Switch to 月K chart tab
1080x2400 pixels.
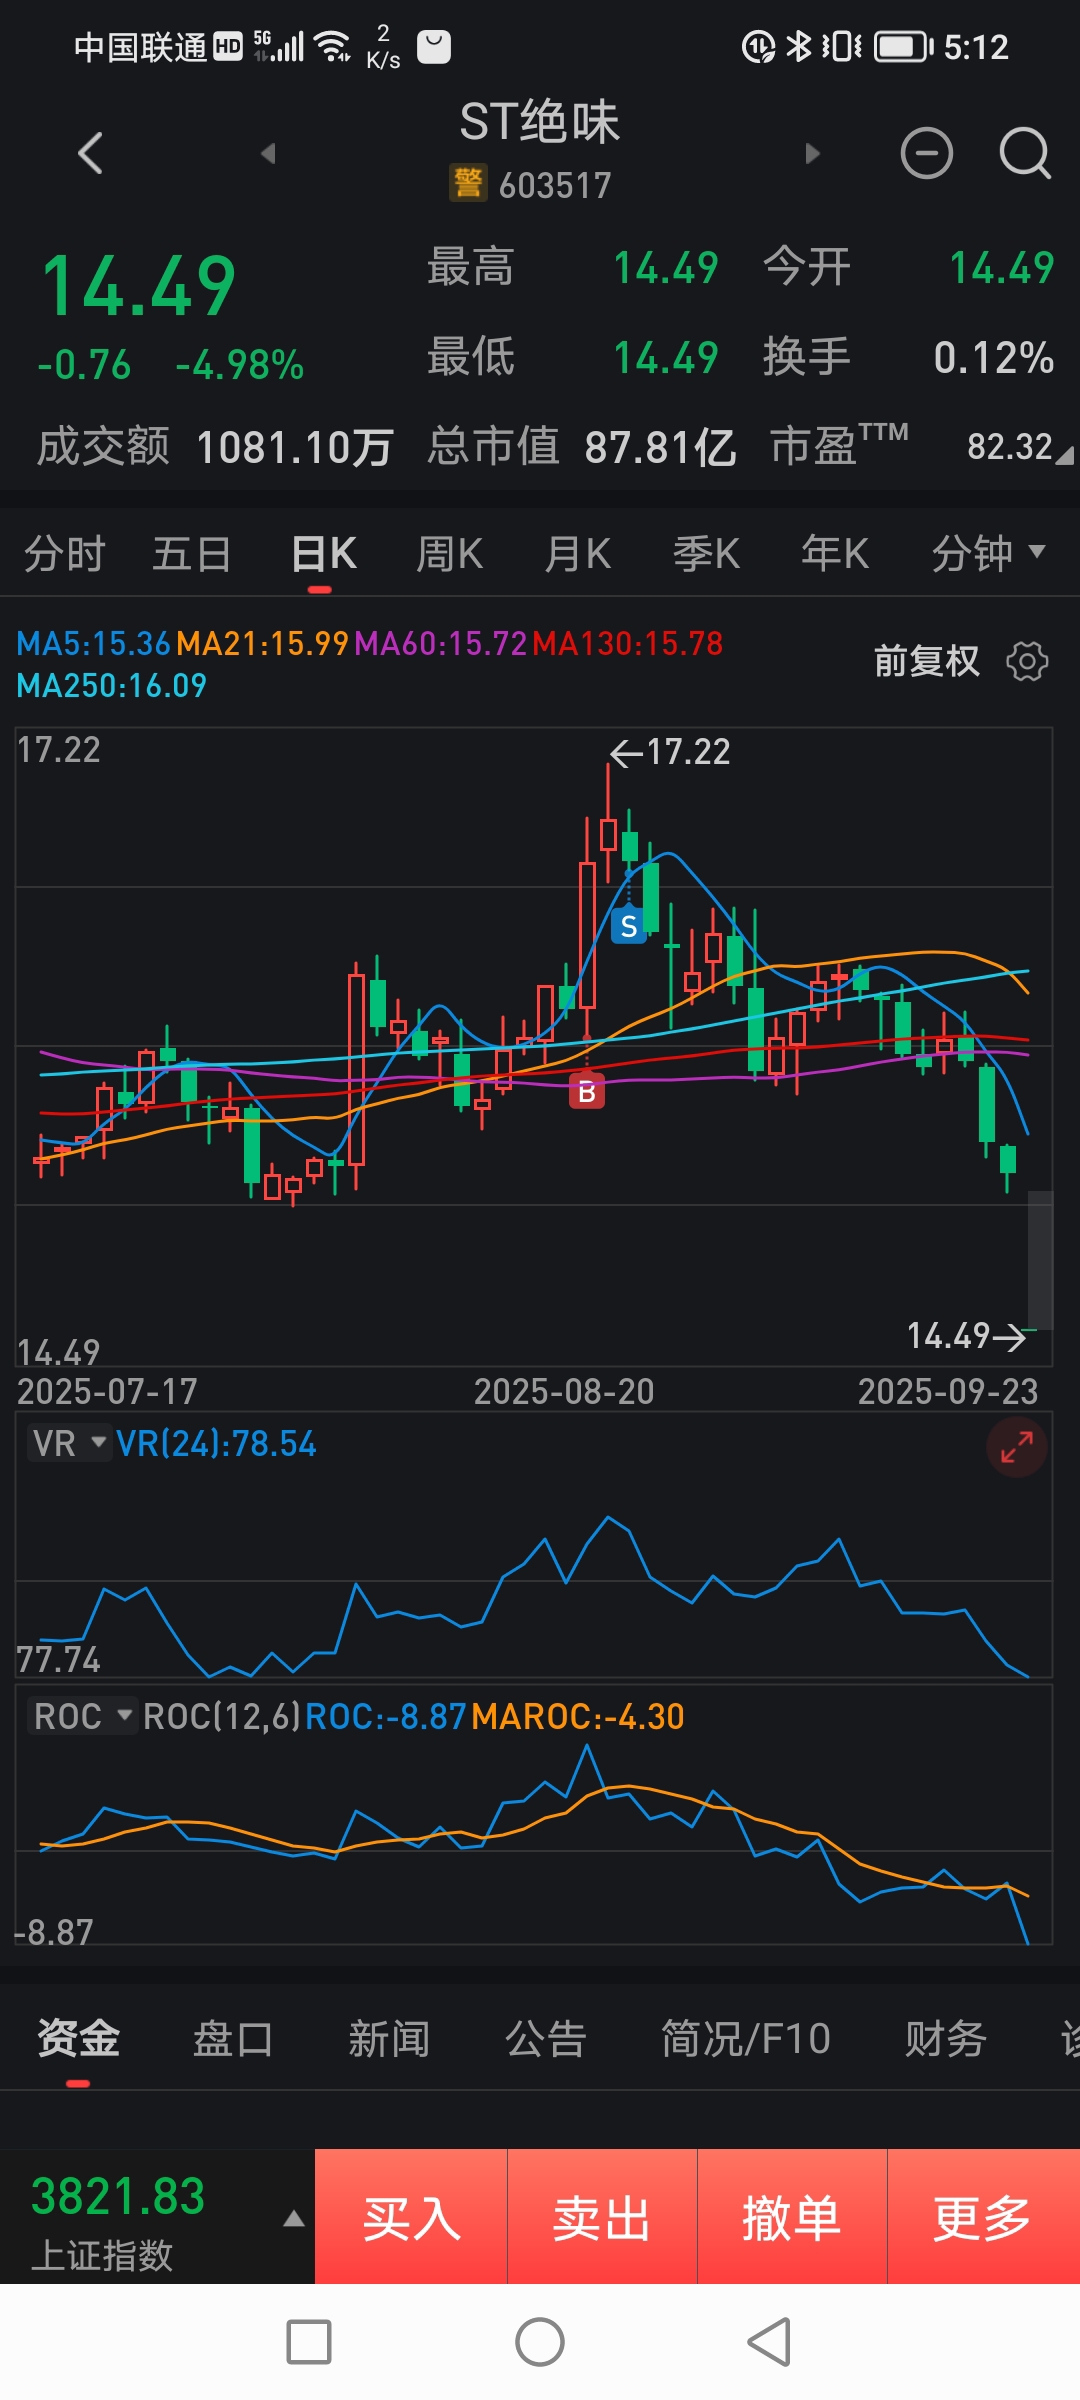pos(578,553)
